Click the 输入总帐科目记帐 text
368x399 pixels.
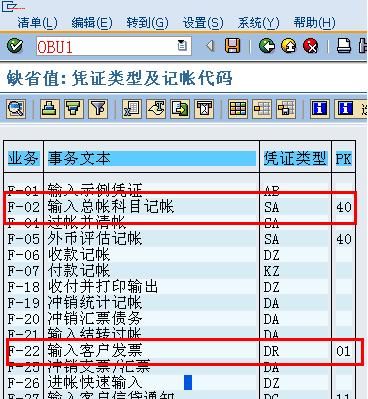point(111,207)
